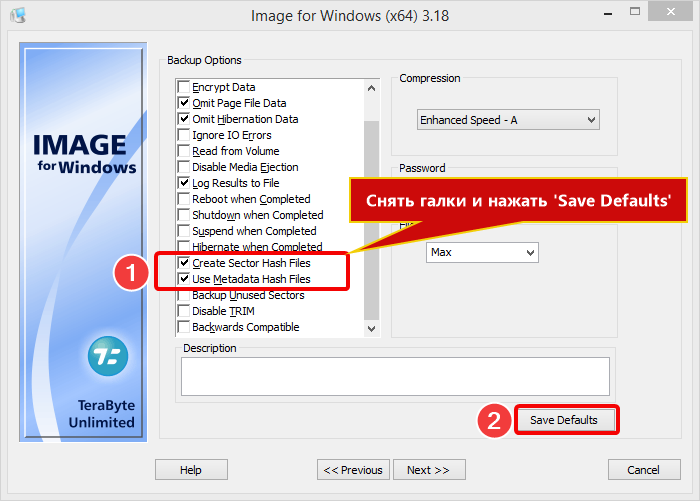This screenshot has height=501, width=700.
Task: Click the TeraByte Unlimited logo icon
Action: [x=108, y=356]
